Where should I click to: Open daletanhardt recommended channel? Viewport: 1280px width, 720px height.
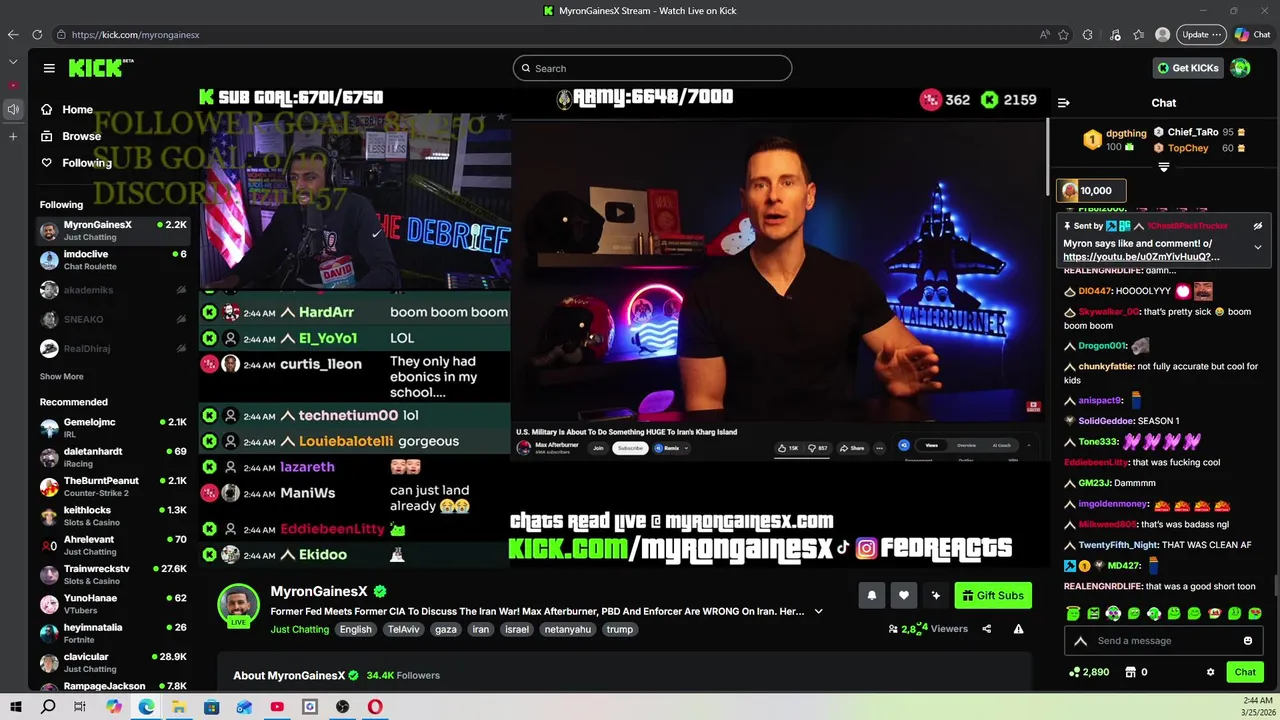(x=112, y=457)
